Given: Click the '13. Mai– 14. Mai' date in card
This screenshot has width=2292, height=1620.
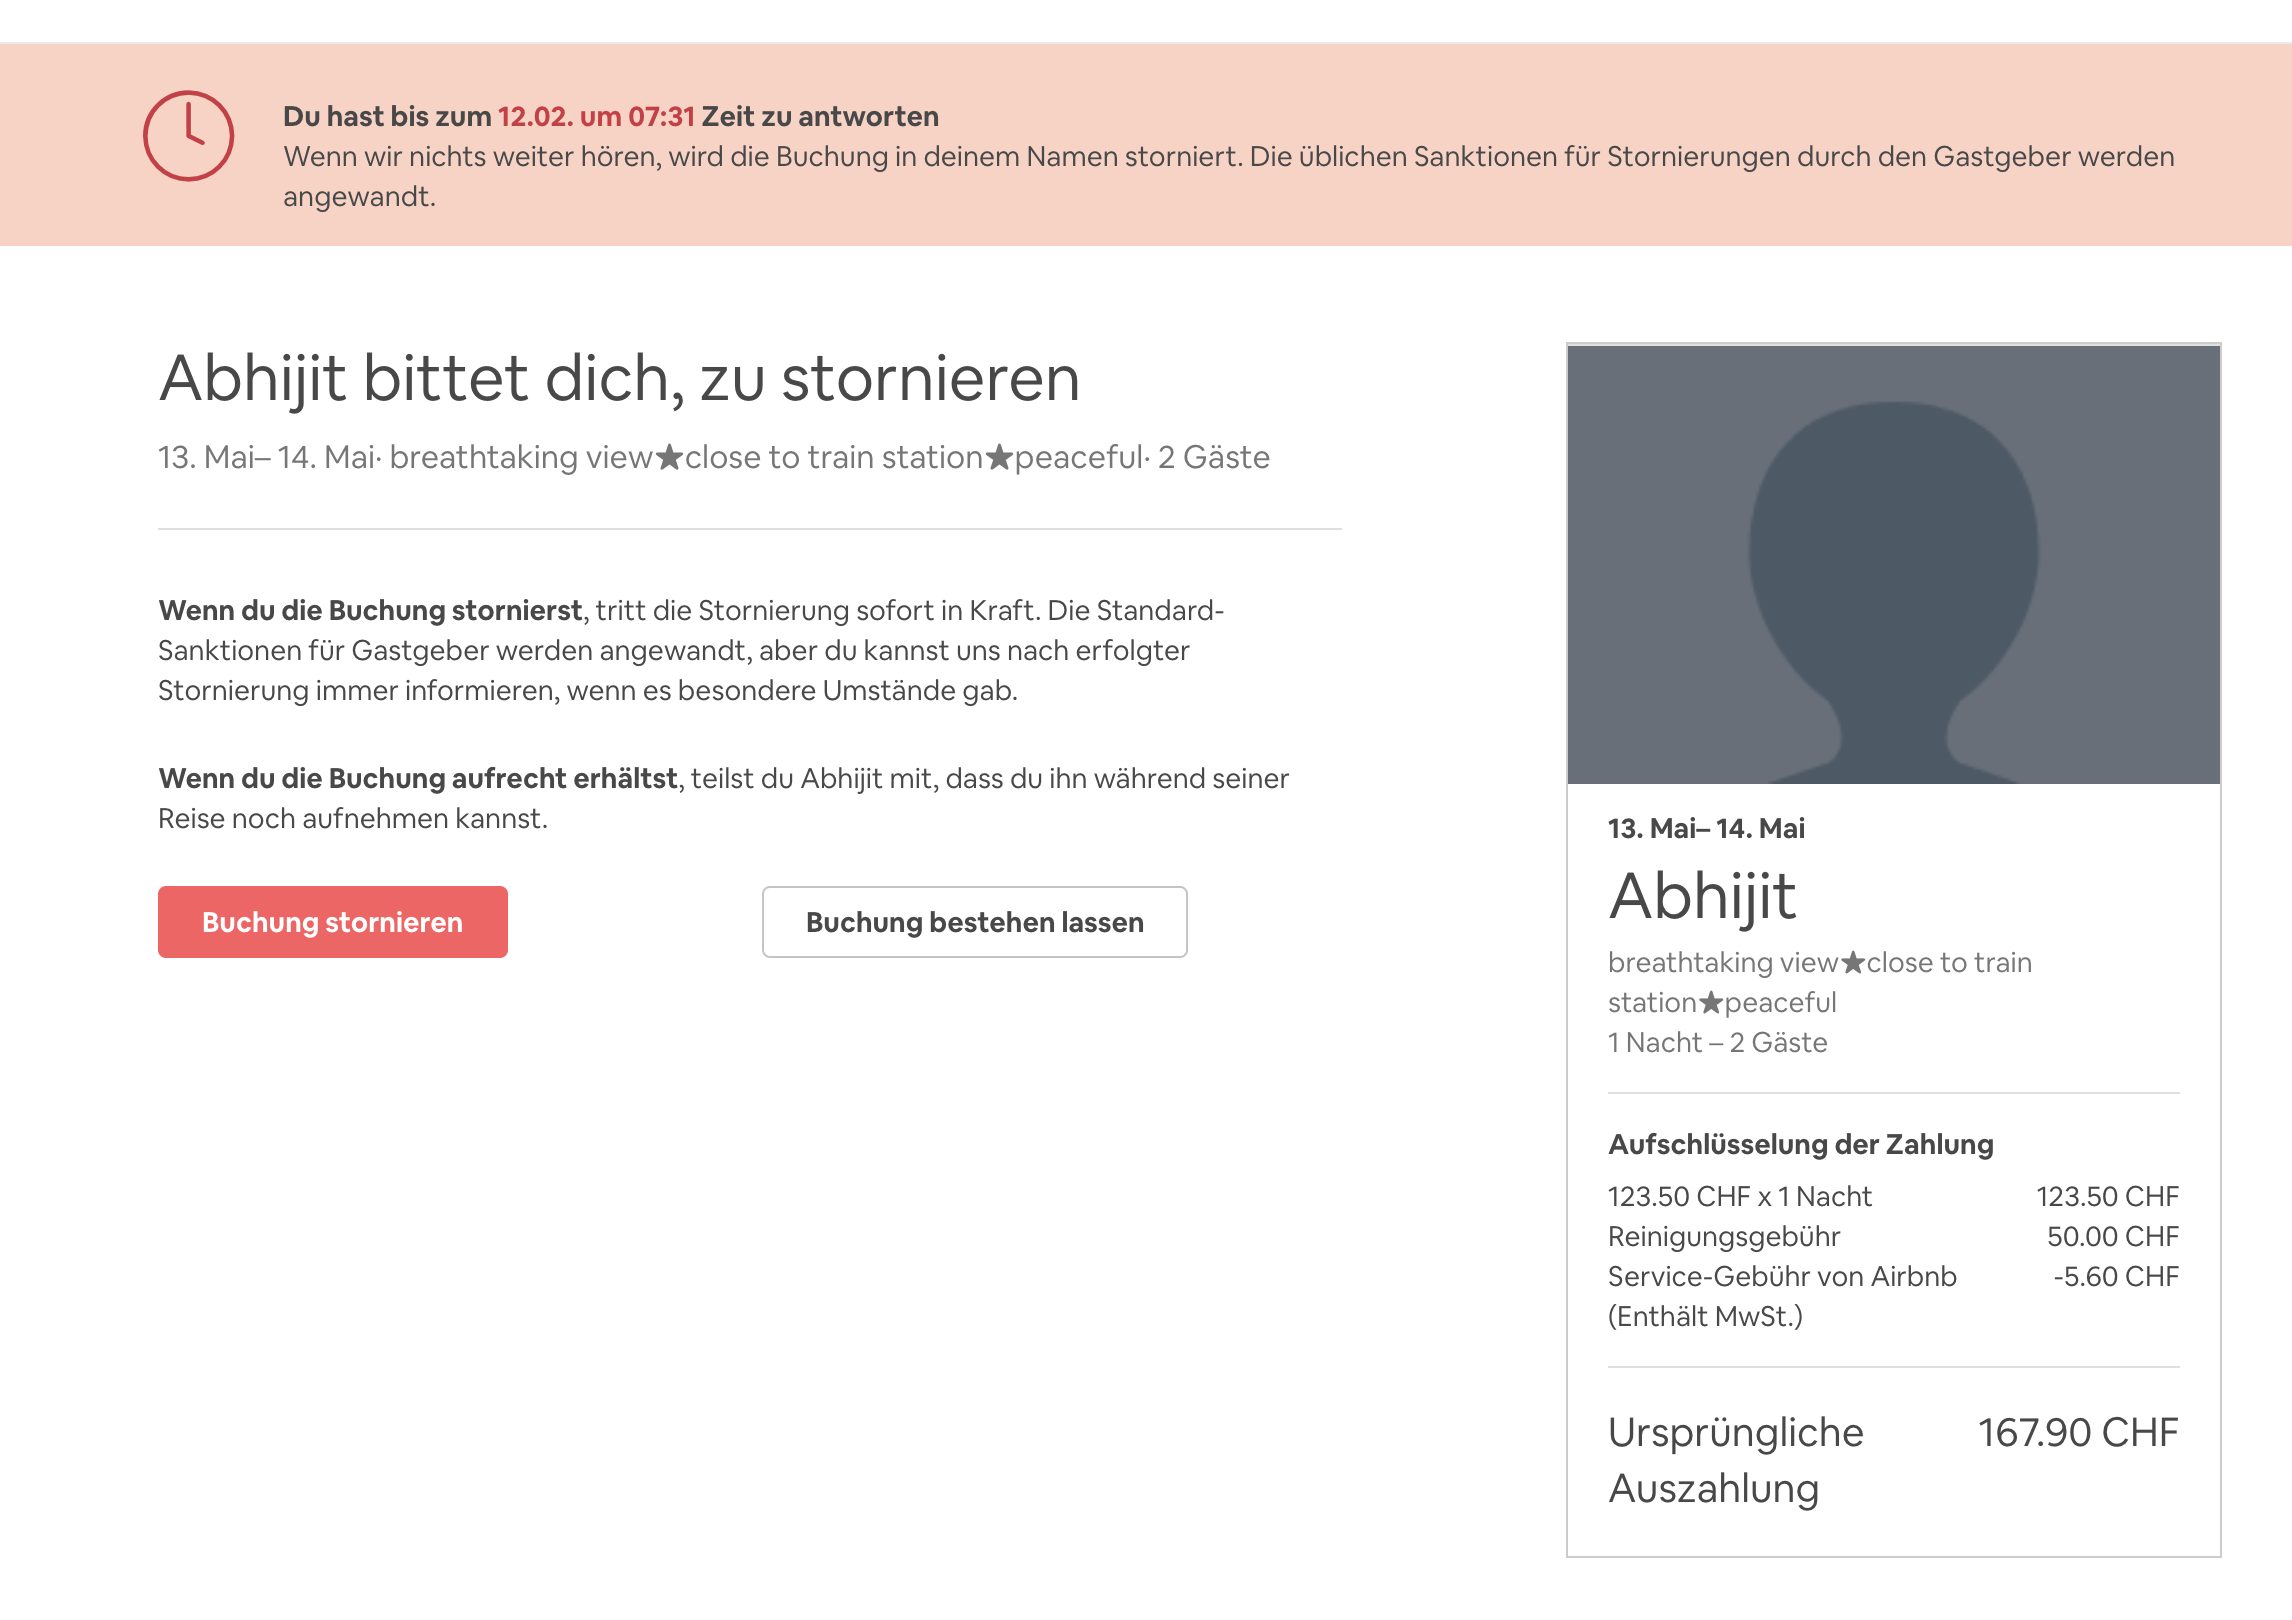Looking at the screenshot, I should coord(1706,829).
